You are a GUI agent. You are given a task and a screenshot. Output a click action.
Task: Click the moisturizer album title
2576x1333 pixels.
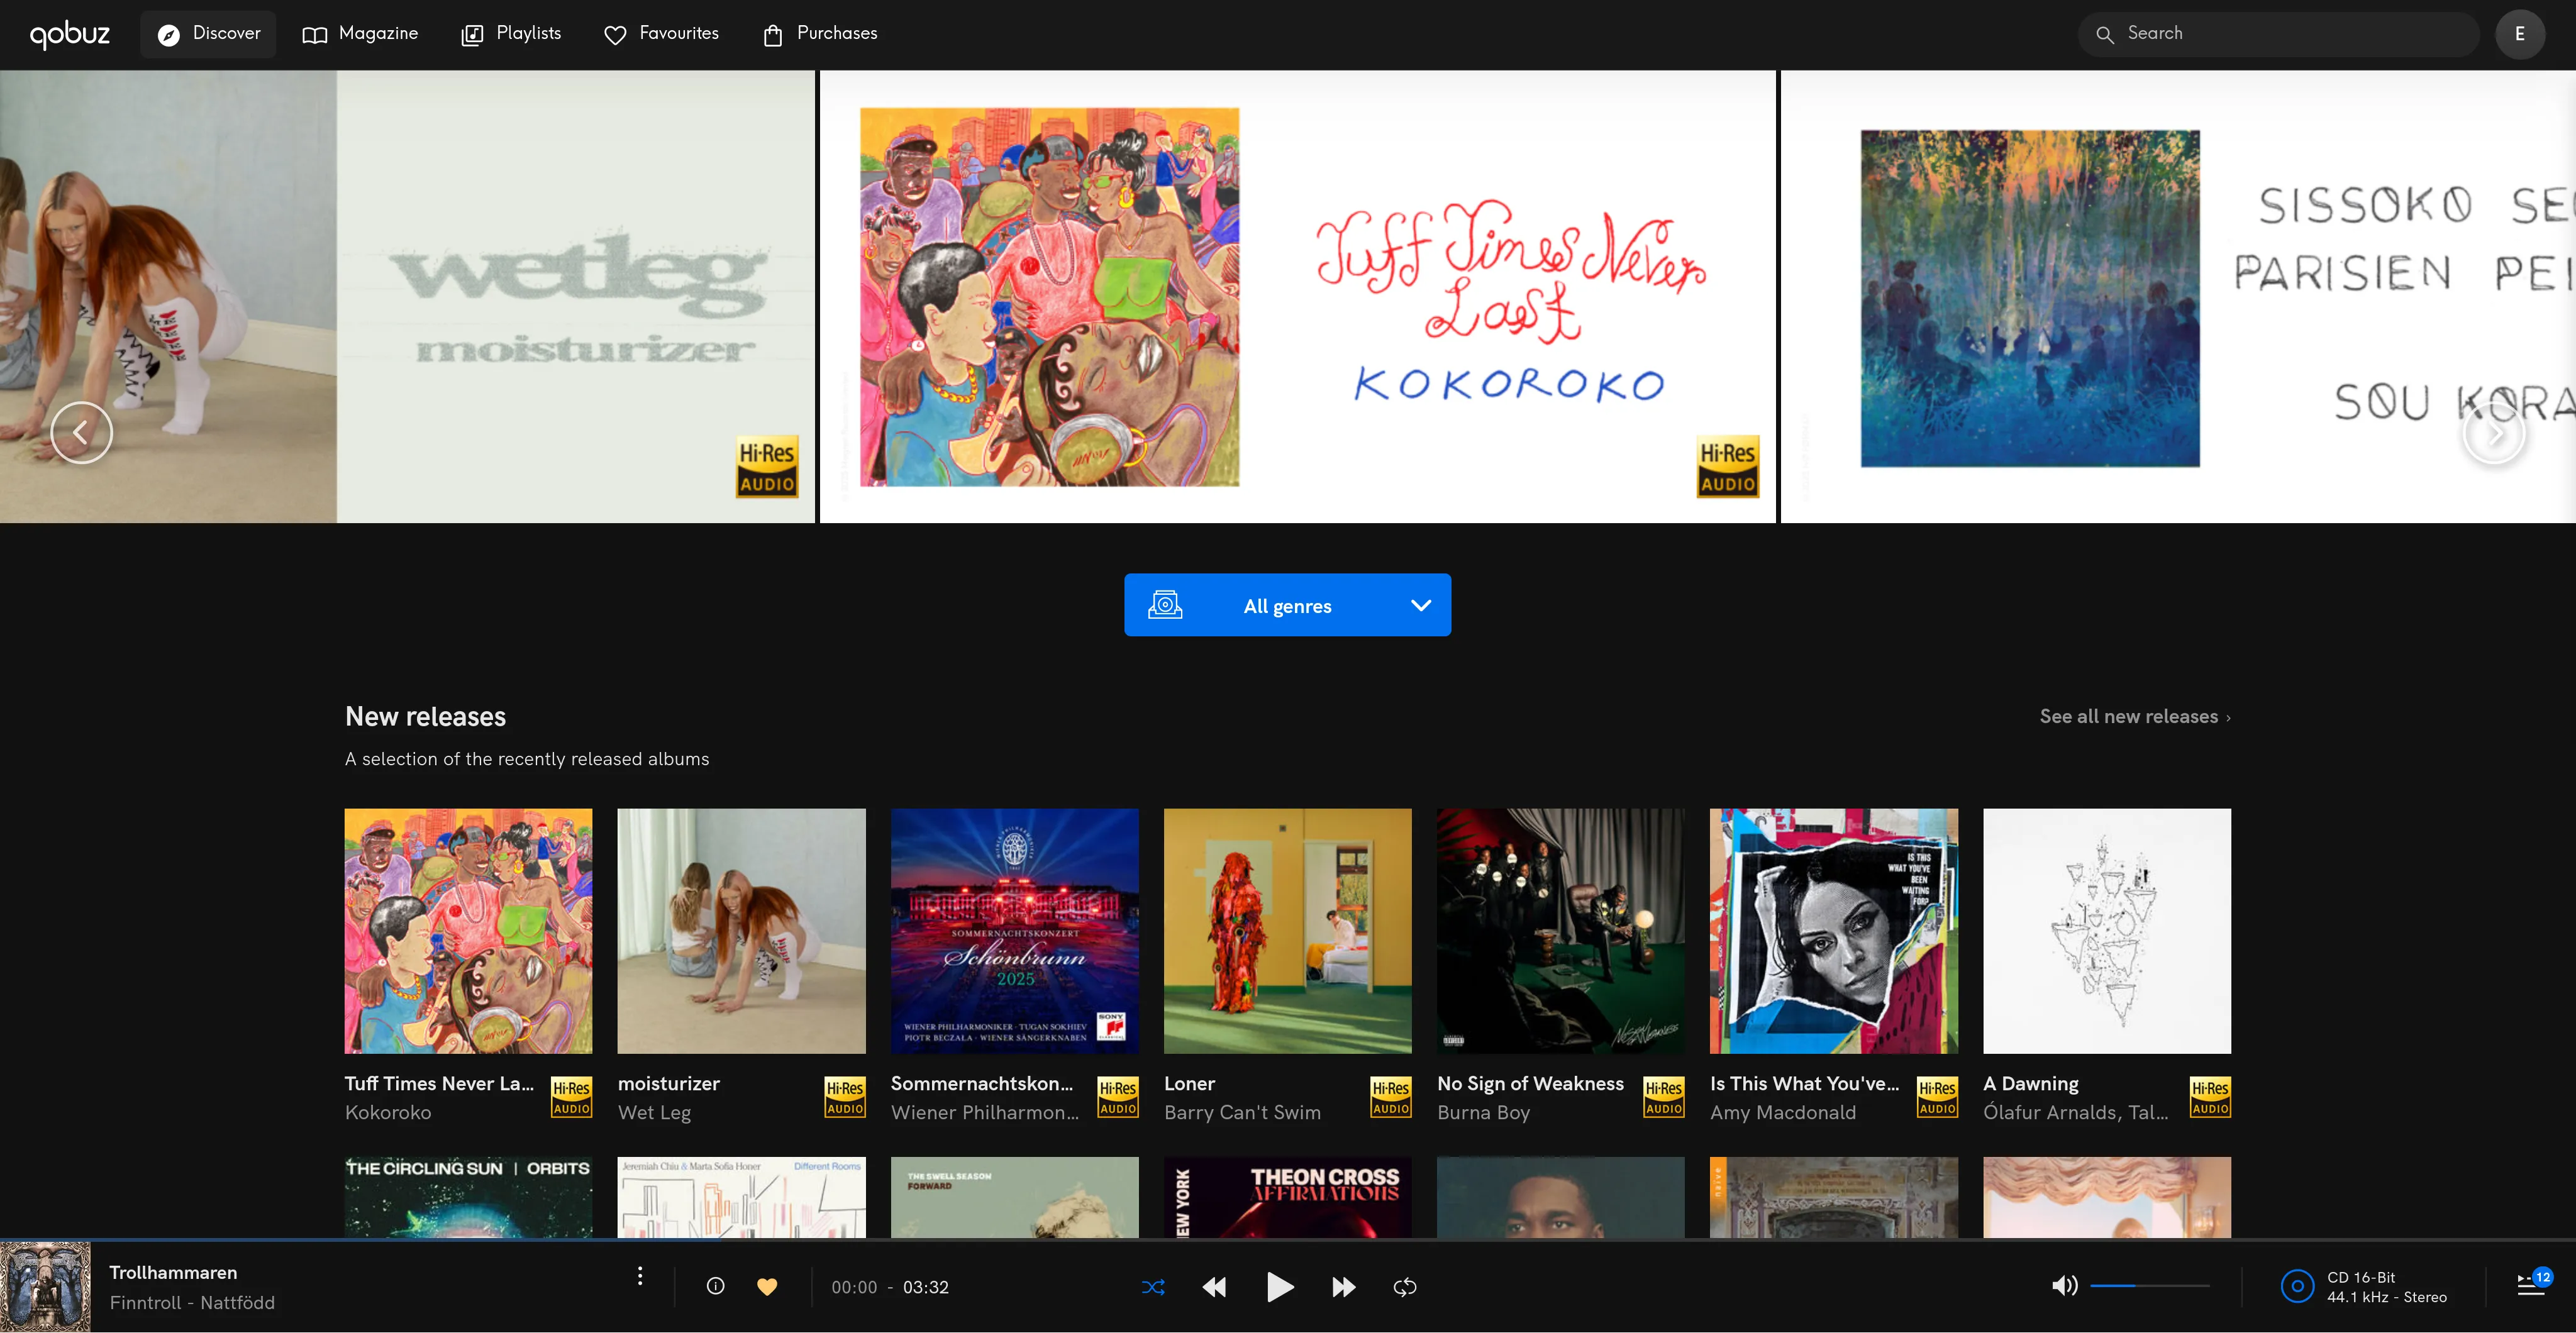[x=668, y=1083]
